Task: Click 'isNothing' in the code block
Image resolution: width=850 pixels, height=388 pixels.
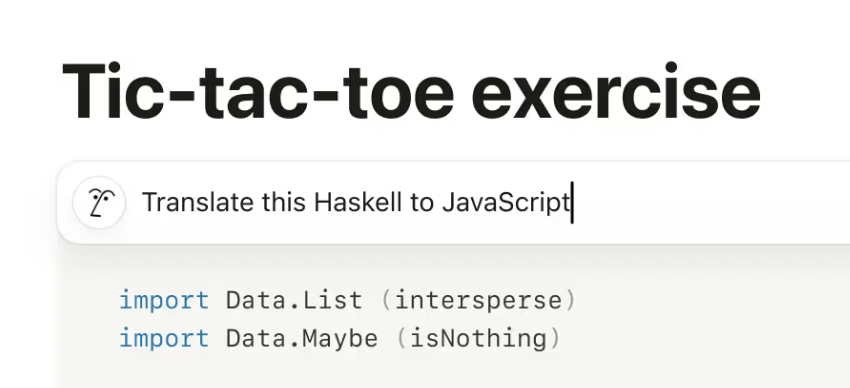Action: coord(479,339)
